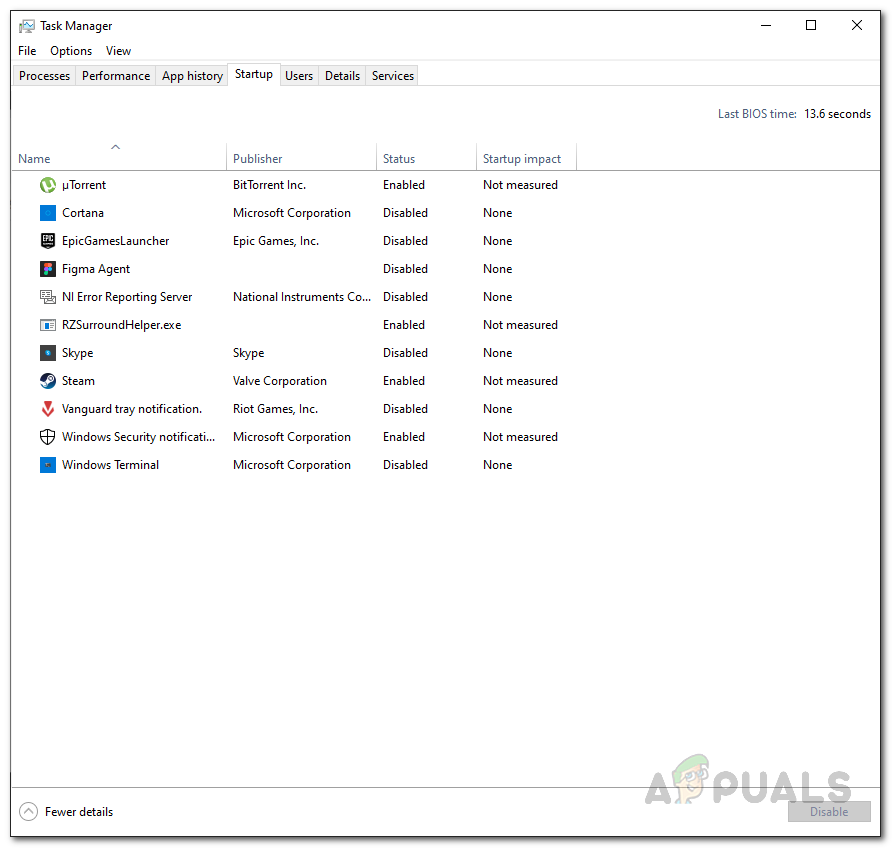Image resolution: width=892 pixels, height=848 pixels.
Task: Maximize the Task Manager window
Action: pos(811,25)
